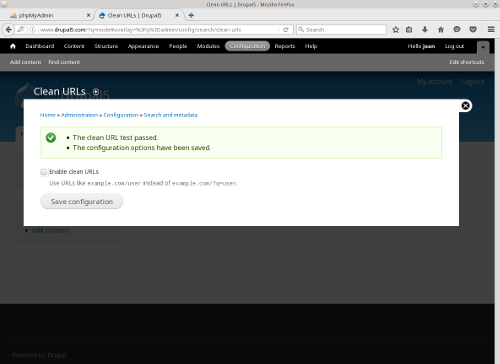Click the Pocket icon in browser toolbar
This screenshot has height=364, width=500.
point(473,30)
